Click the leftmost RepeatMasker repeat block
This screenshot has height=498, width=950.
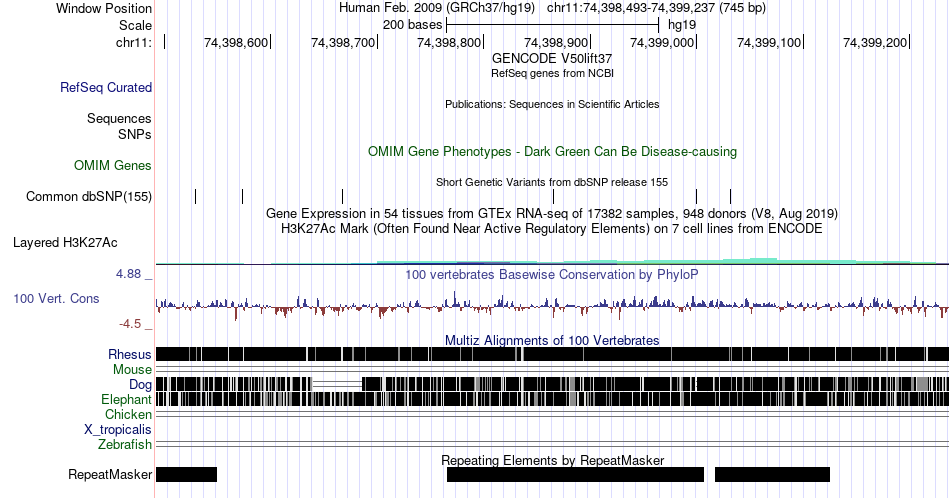(187, 474)
